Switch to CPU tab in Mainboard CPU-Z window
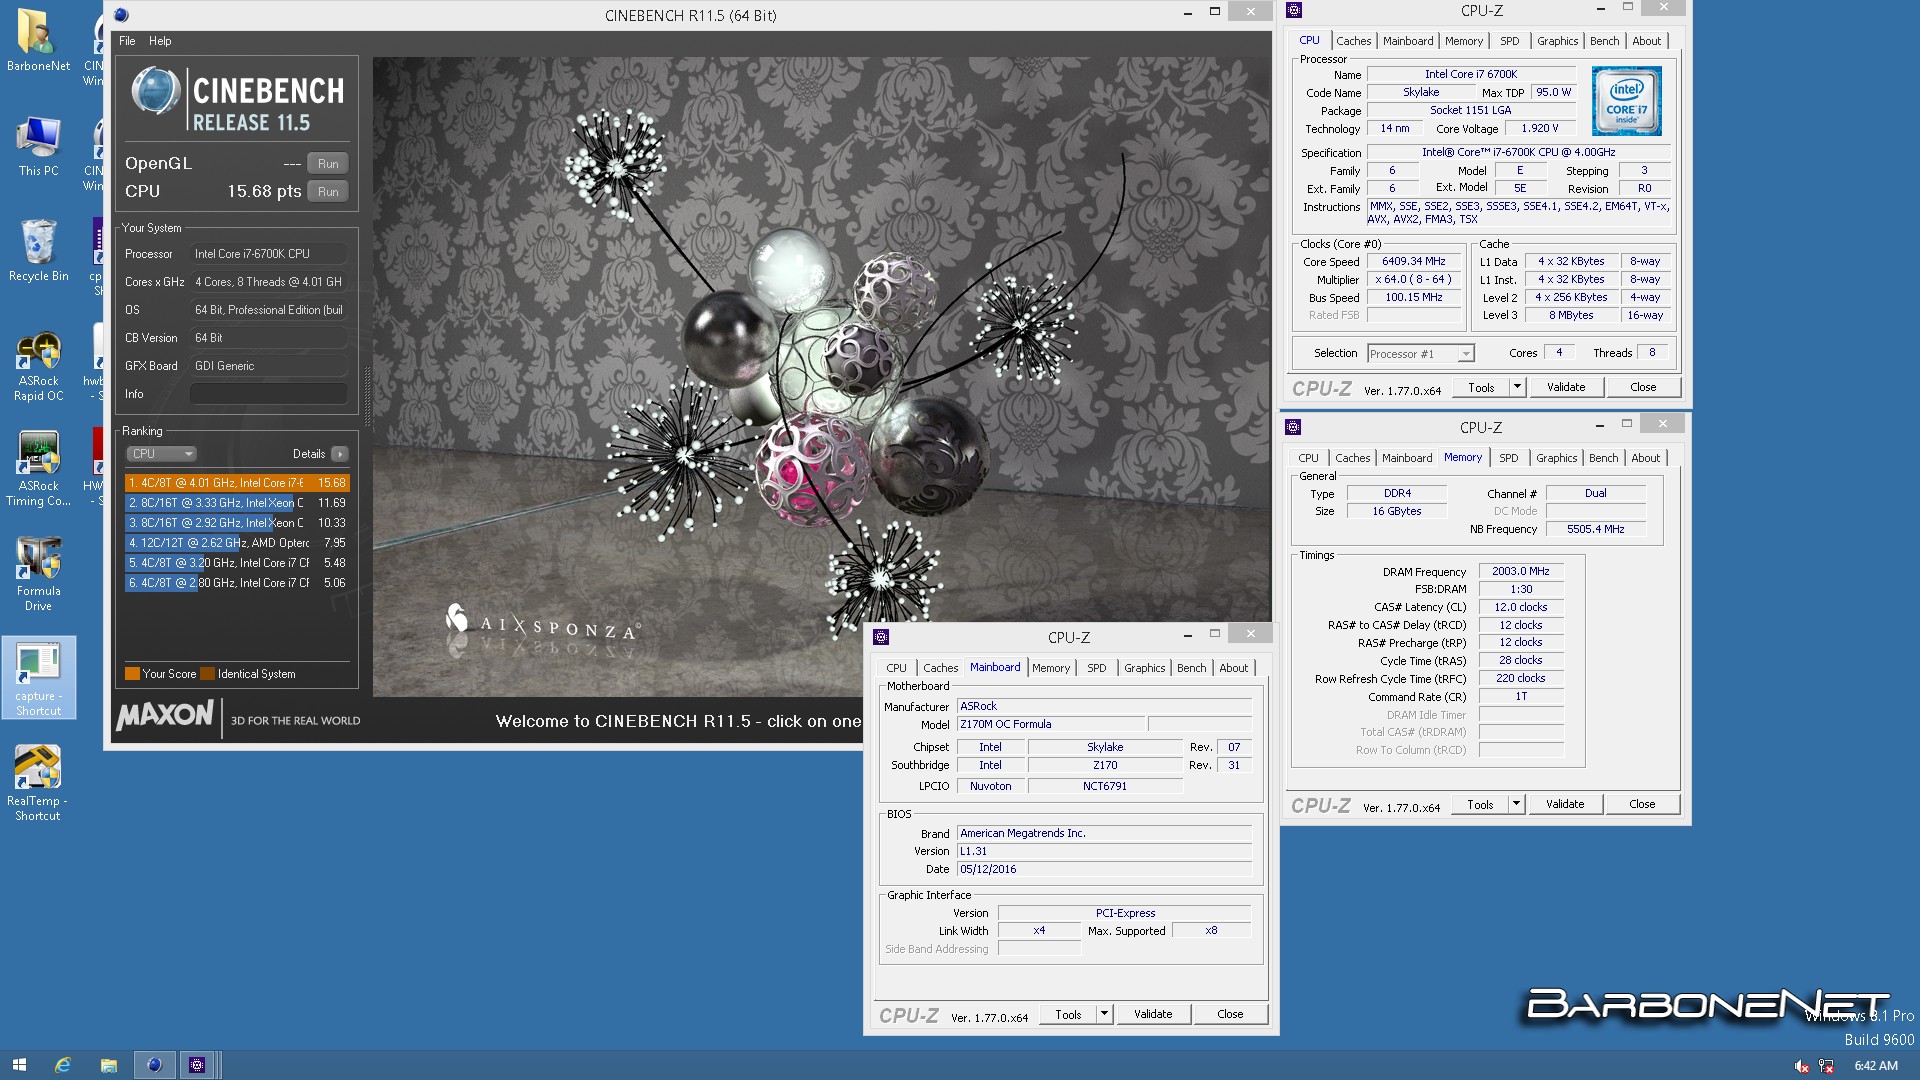The height and width of the screenshot is (1080, 1920). (x=896, y=668)
